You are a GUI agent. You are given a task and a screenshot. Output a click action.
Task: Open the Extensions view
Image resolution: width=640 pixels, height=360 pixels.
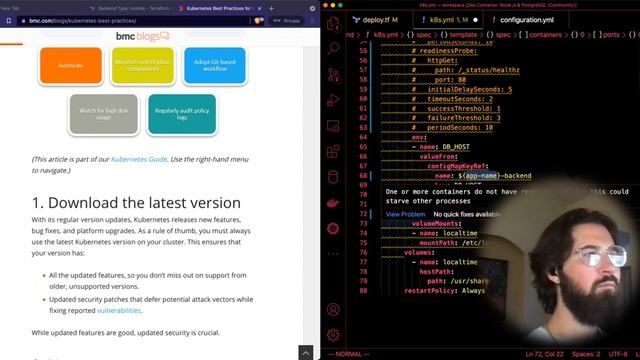[x=333, y=151]
